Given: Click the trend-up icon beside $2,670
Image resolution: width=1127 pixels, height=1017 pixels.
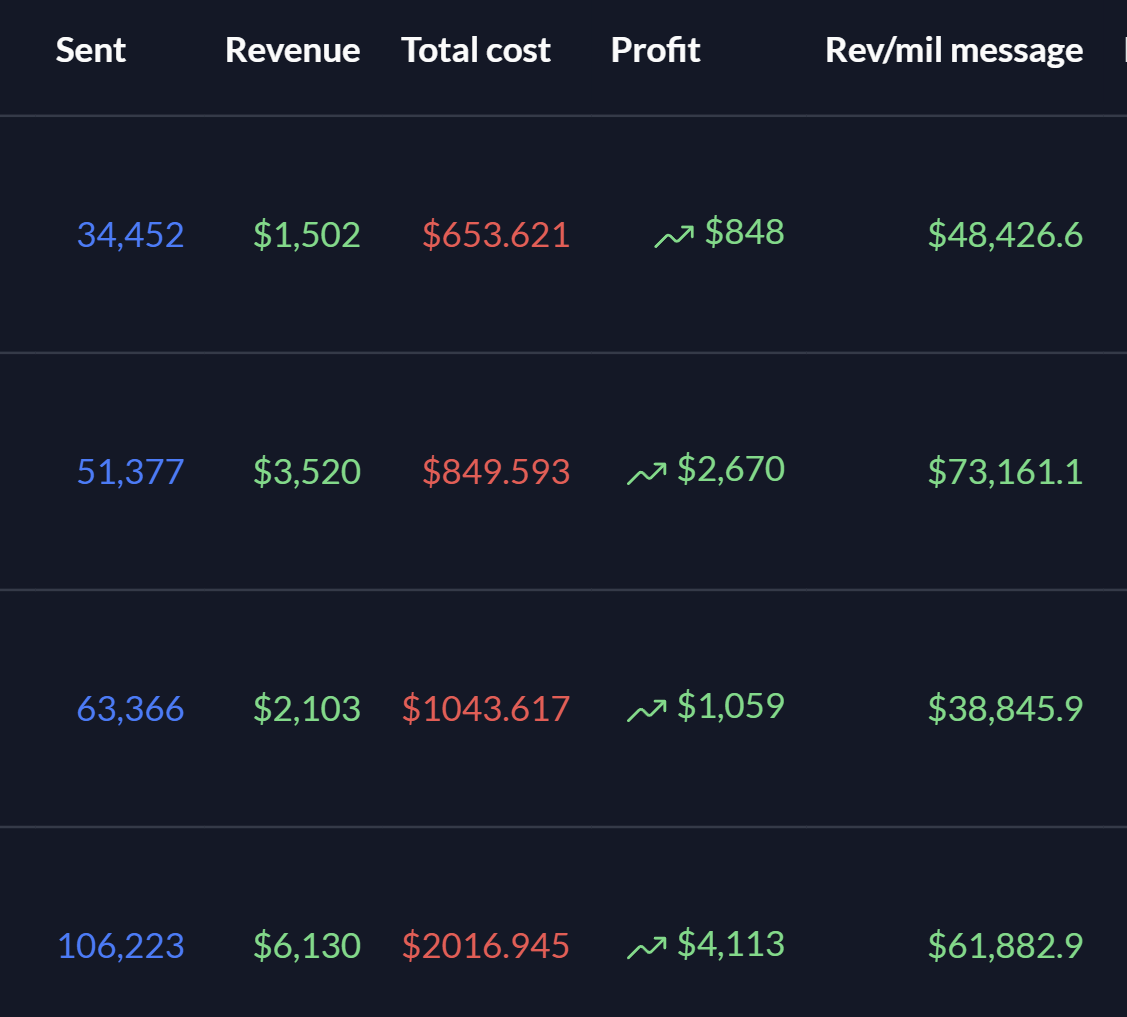Looking at the screenshot, I should pos(647,474).
